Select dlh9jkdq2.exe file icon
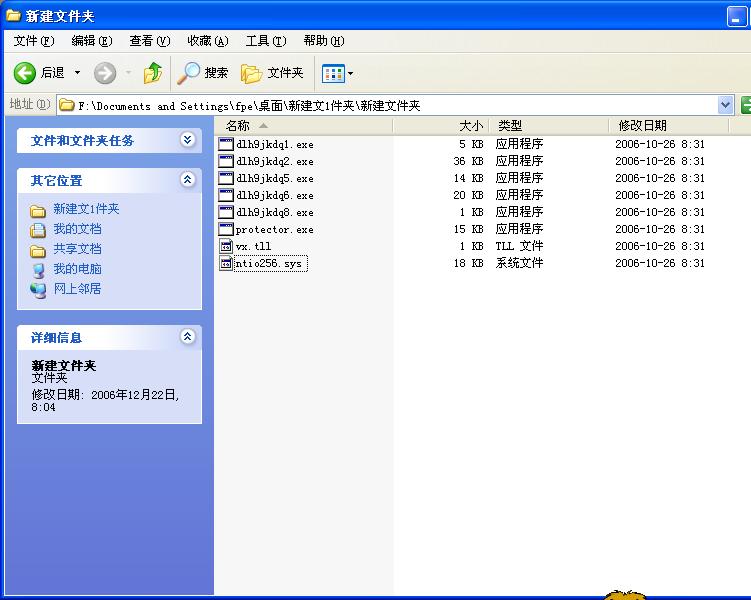The height and width of the screenshot is (600, 751). pos(226,161)
